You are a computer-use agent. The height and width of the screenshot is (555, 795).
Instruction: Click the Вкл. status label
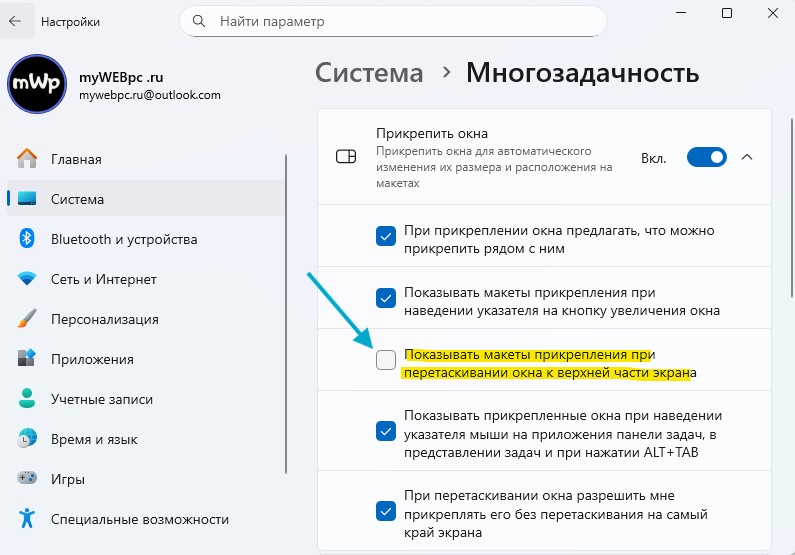pos(654,158)
